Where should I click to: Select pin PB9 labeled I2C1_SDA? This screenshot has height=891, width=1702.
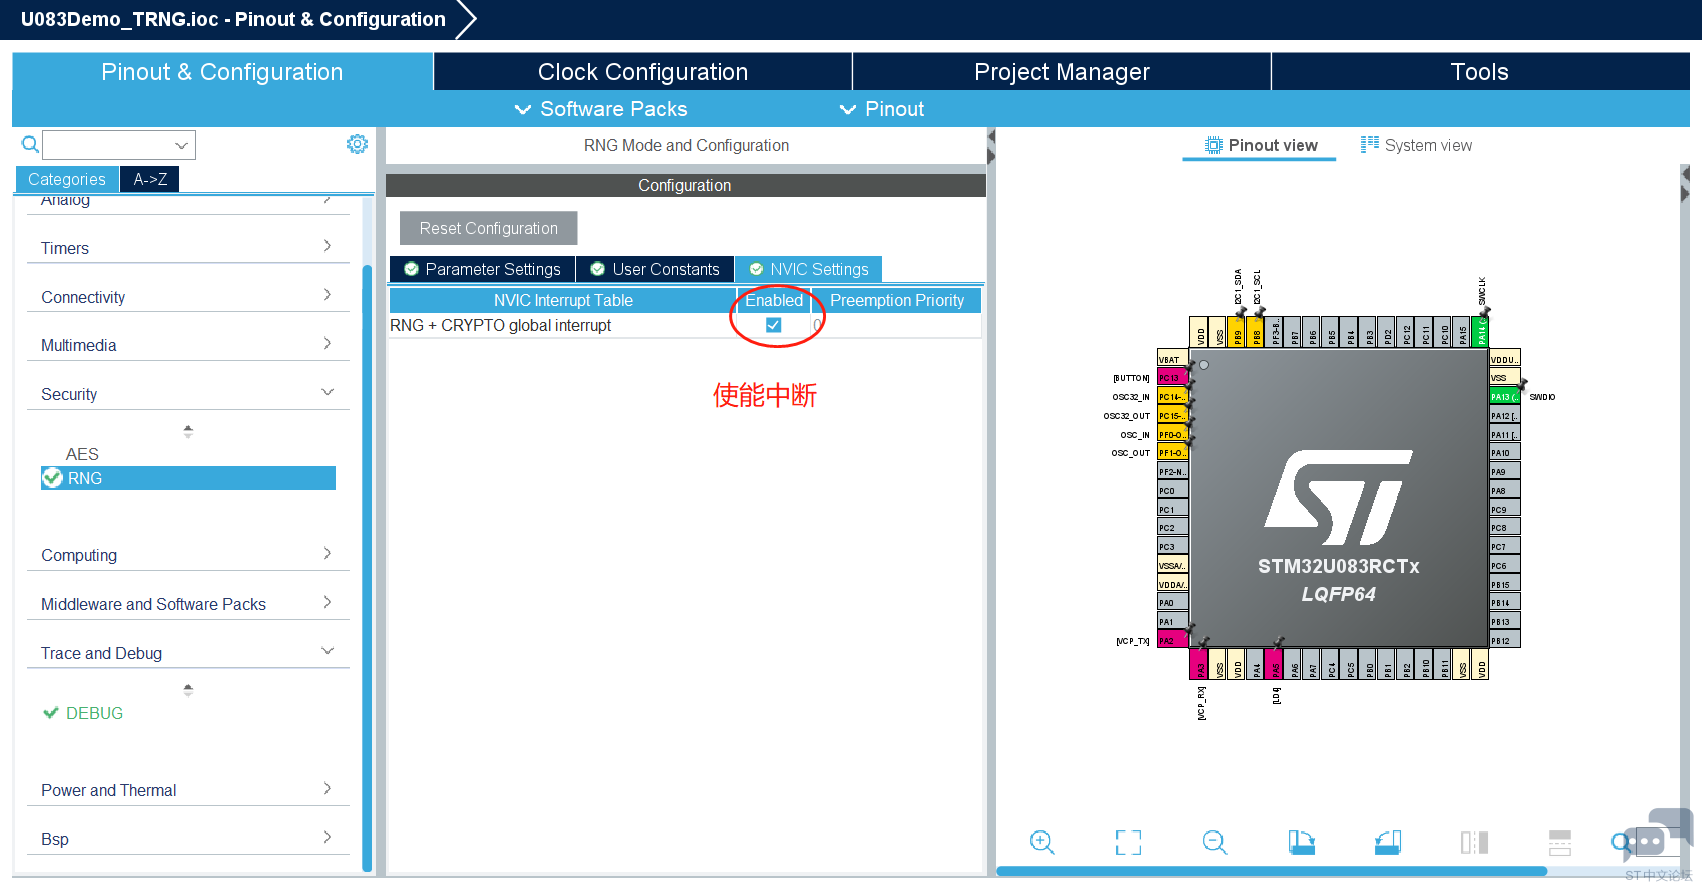(x=1238, y=332)
